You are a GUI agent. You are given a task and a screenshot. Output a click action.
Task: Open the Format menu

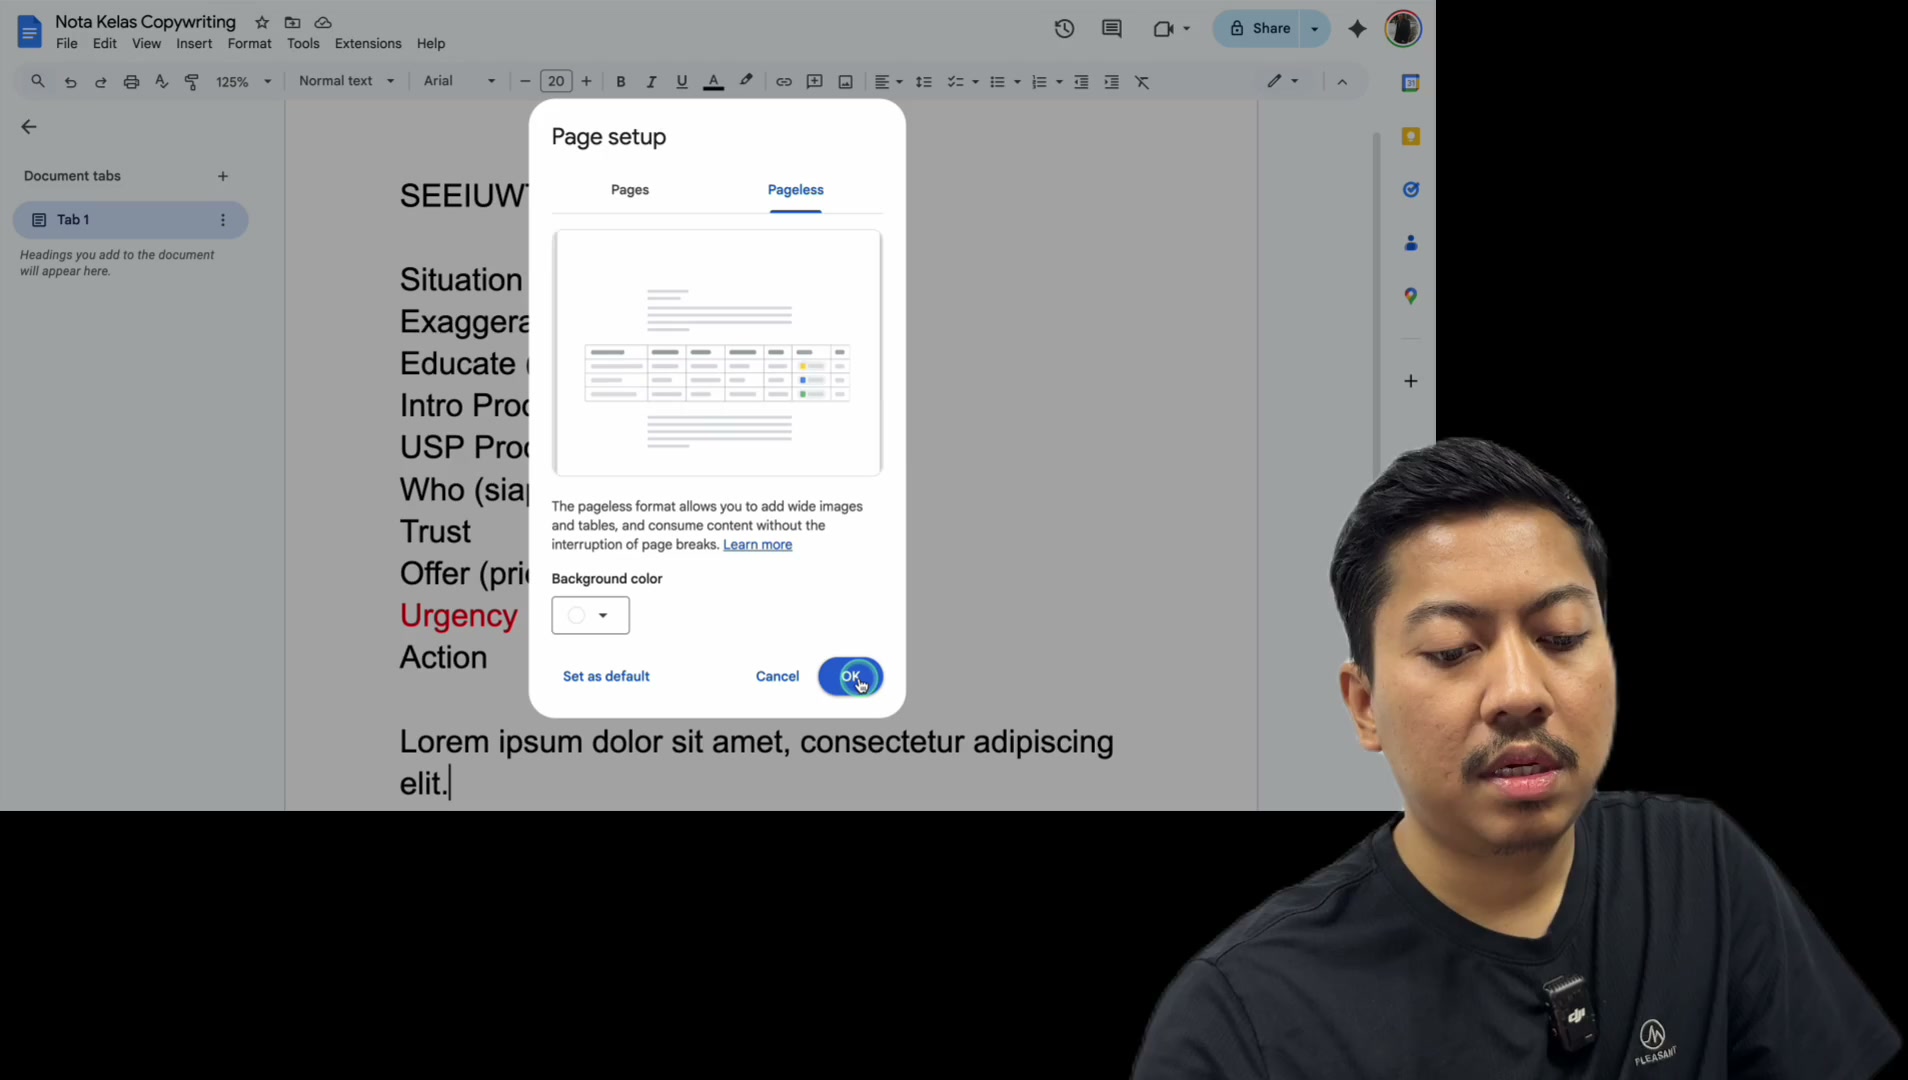[x=249, y=44]
